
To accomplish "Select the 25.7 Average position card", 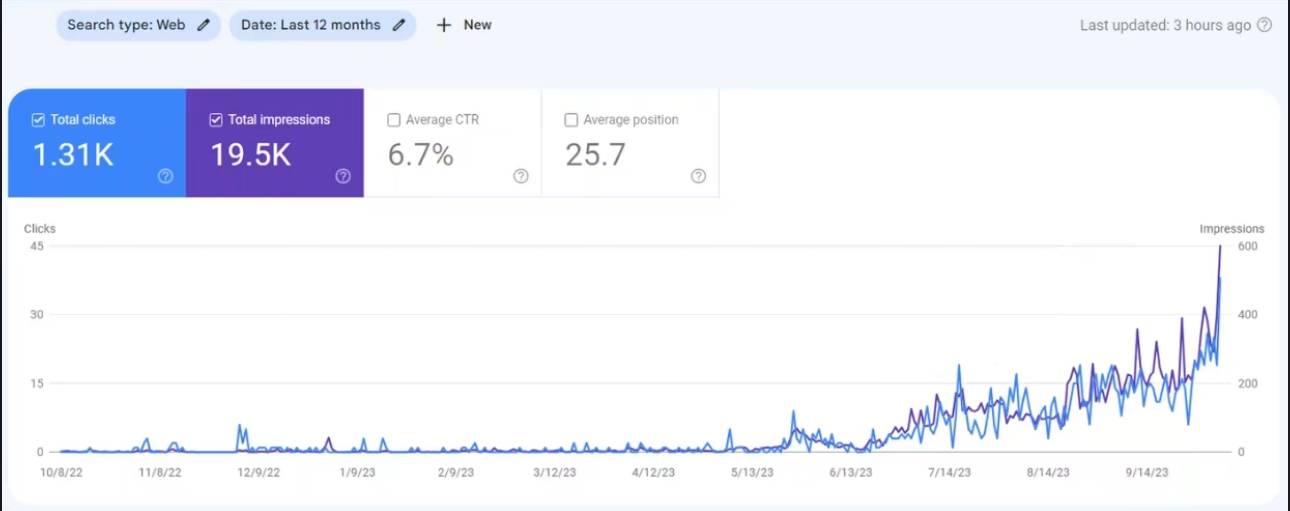I will tap(630, 143).
